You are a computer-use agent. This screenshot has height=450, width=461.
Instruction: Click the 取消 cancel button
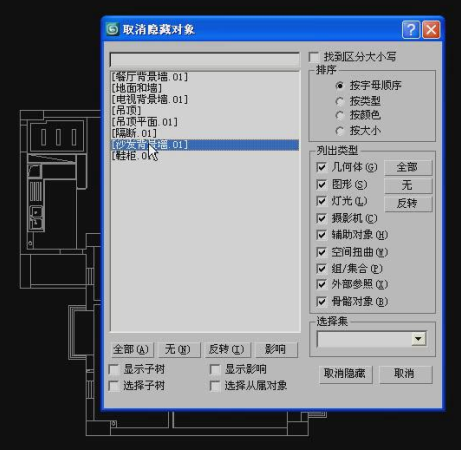click(405, 374)
